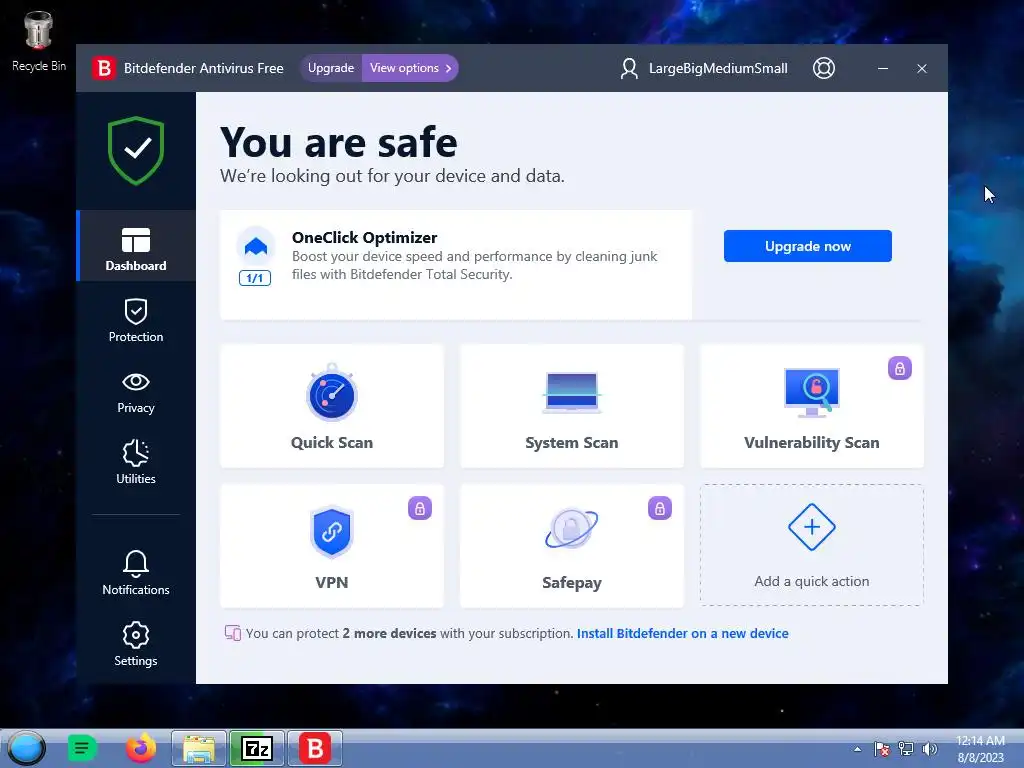Image resolution: width=1024 pixels, height=768 pixels.
Task: Click the volume speaker tray icon
Action: pos(929,749)
